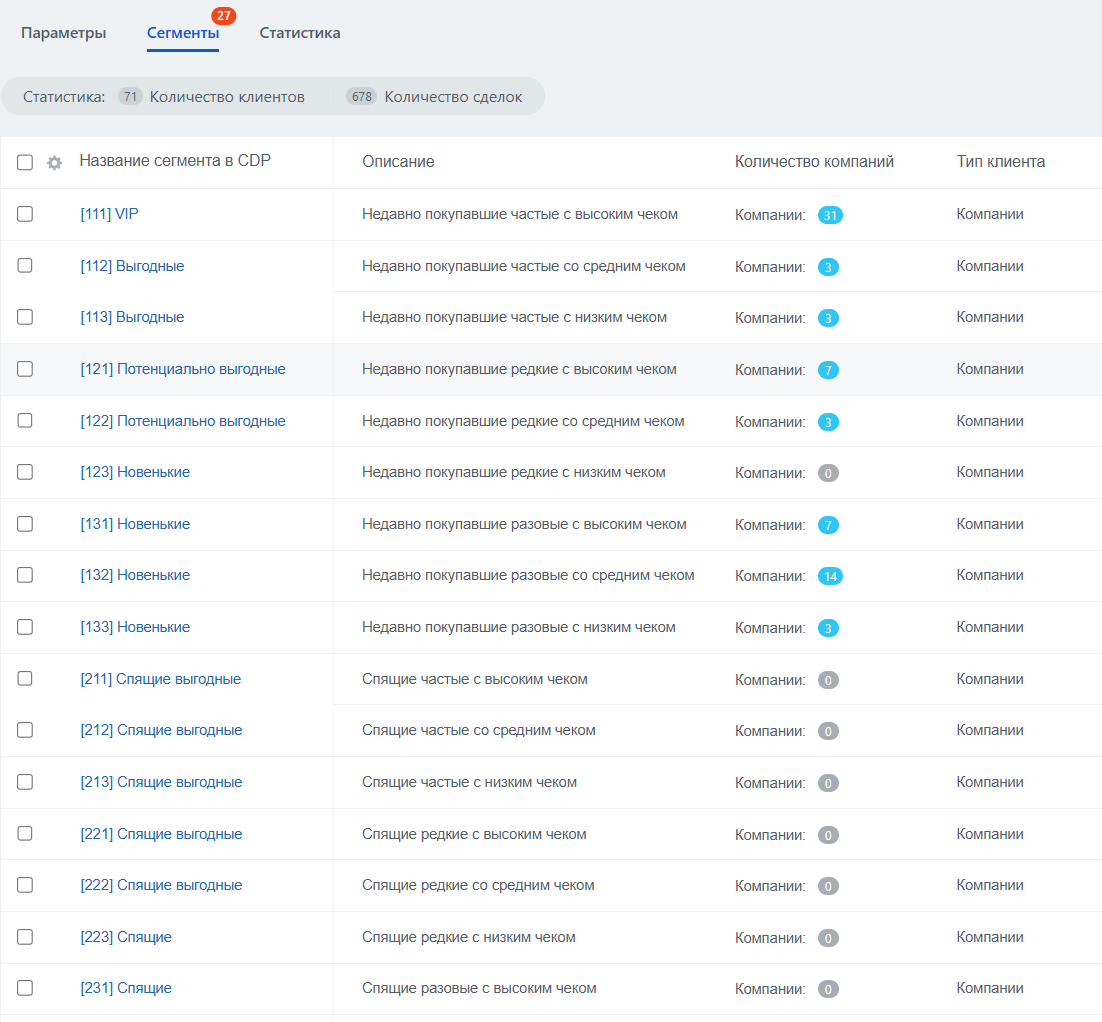Tick the select-all checkbox in the header
The image size is (1102, 1022).
(25, 162)
